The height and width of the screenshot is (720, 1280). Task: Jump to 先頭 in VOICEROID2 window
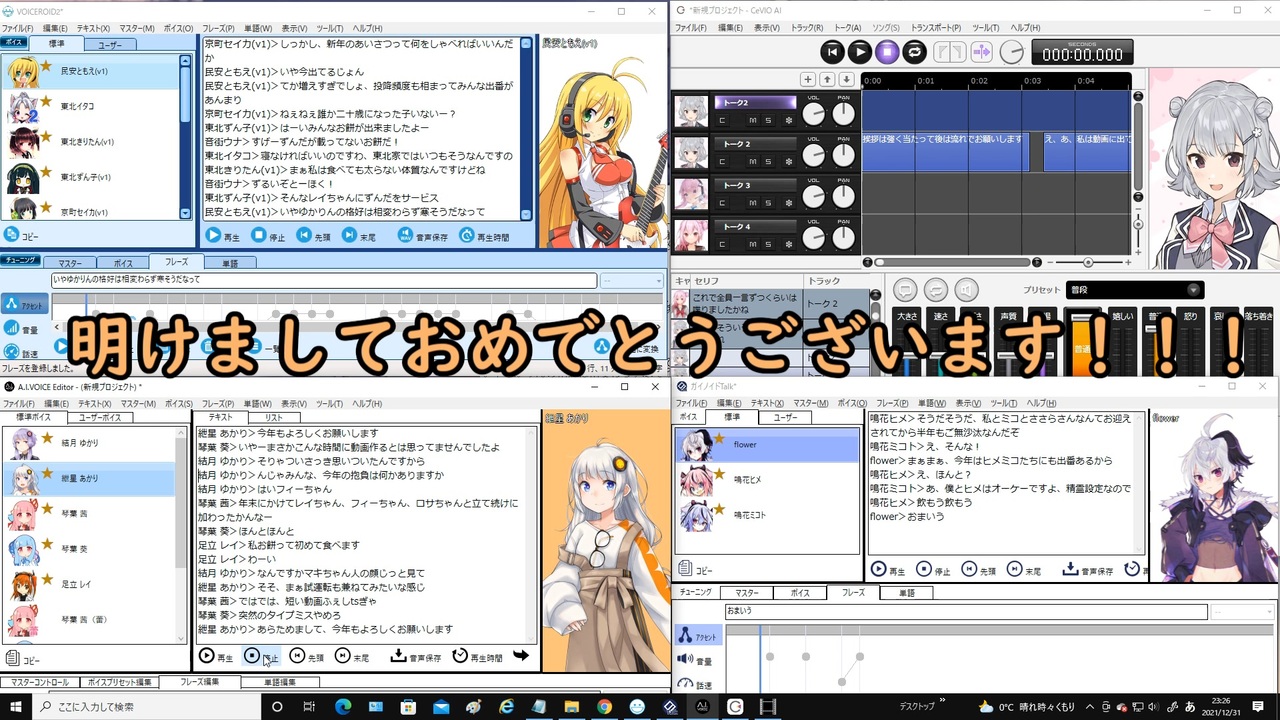[314, 236]
